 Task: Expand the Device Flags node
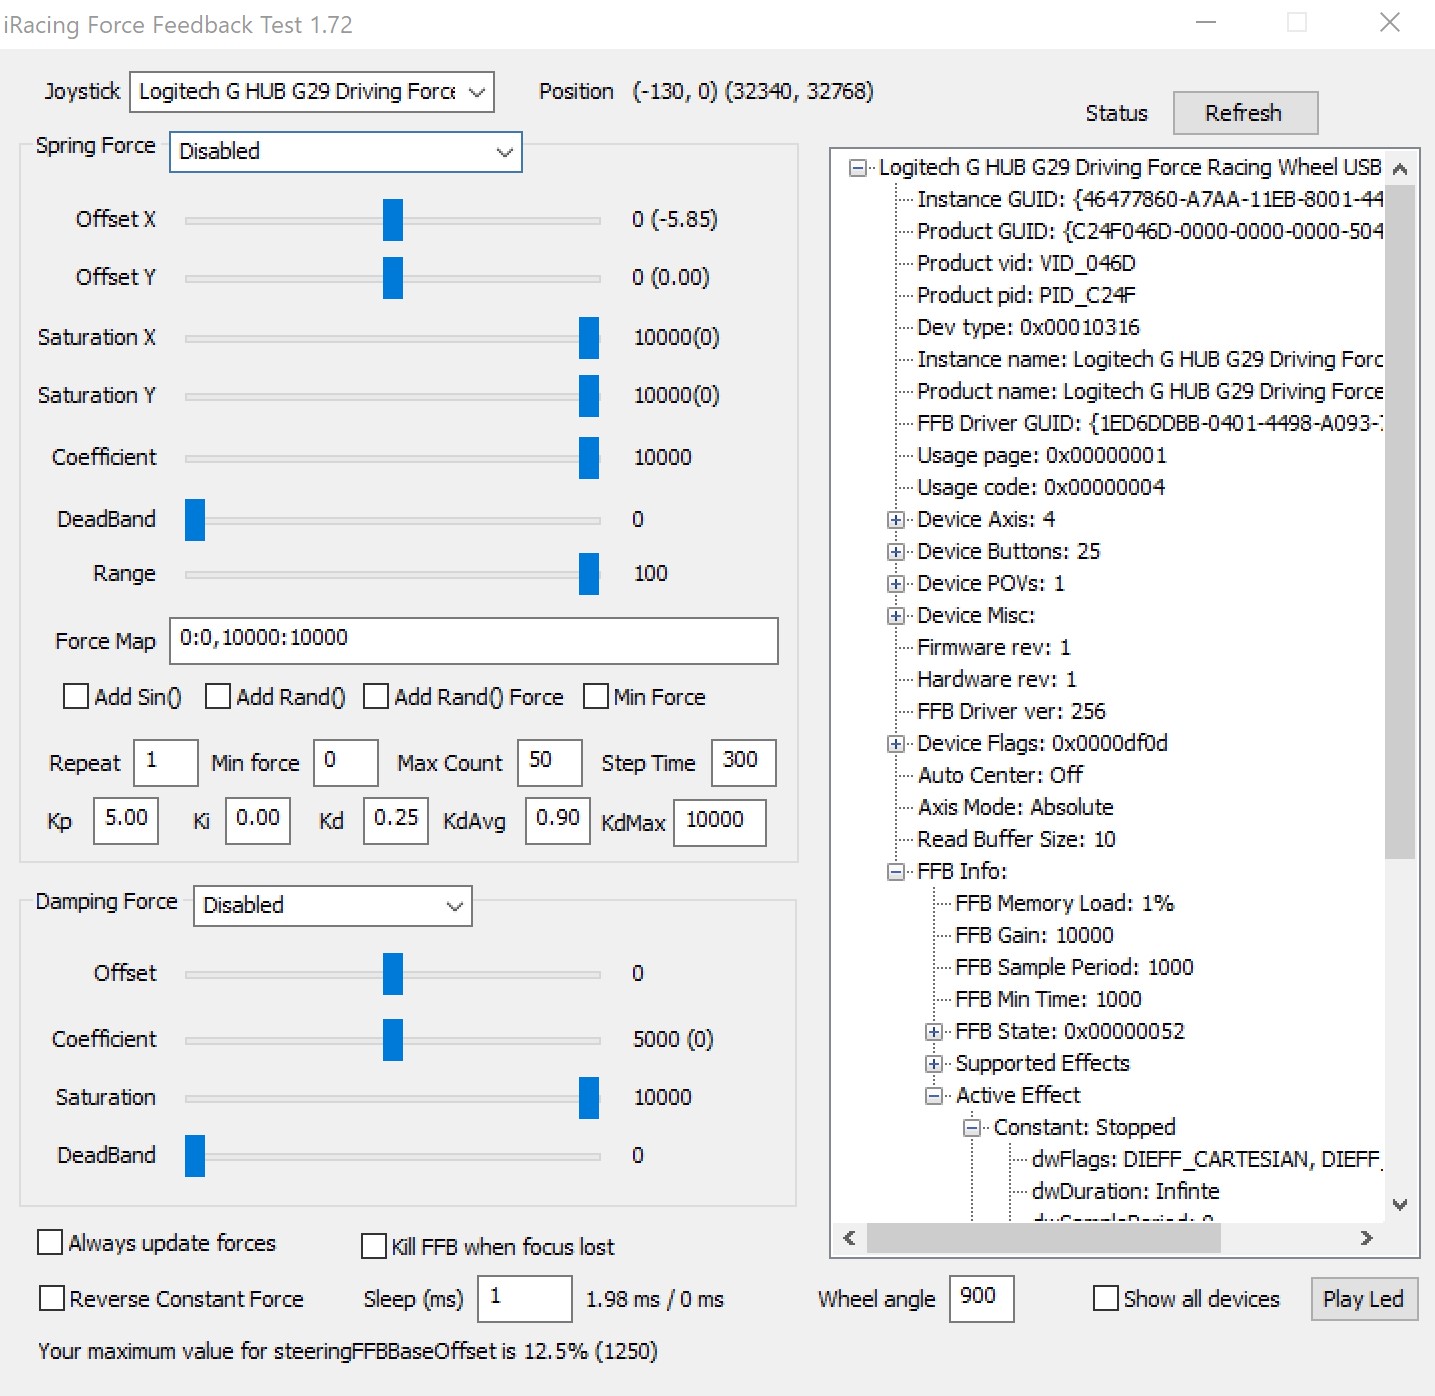896,744
